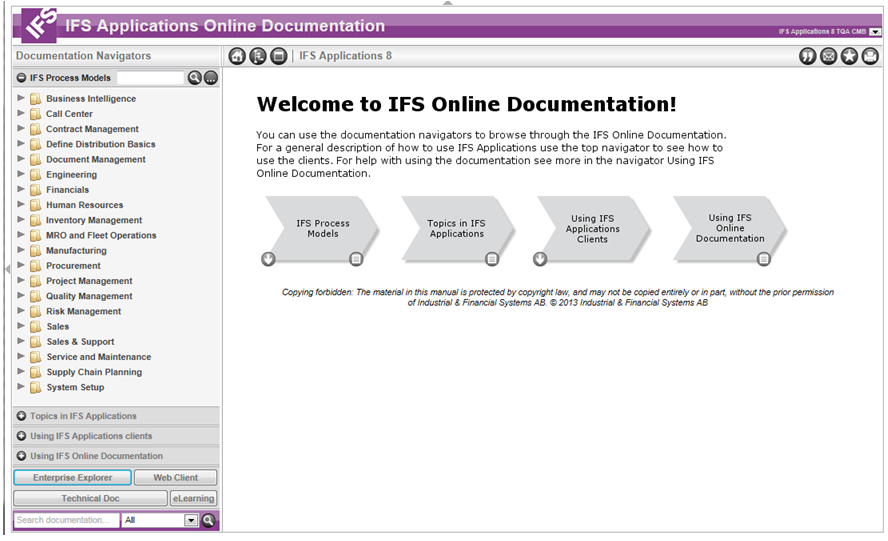Expand the Topics in IFS Applications section
This screenshot has height=541, width=888.
coord(21,416)
